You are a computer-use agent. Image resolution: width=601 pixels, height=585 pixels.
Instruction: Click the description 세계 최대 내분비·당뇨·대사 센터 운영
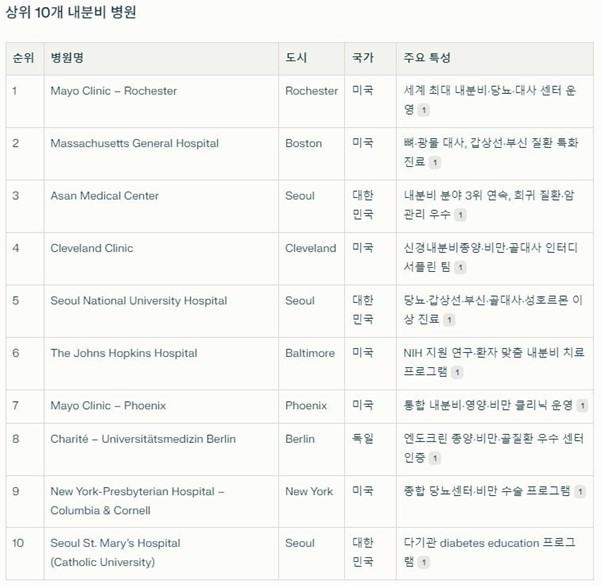point(489,100)
